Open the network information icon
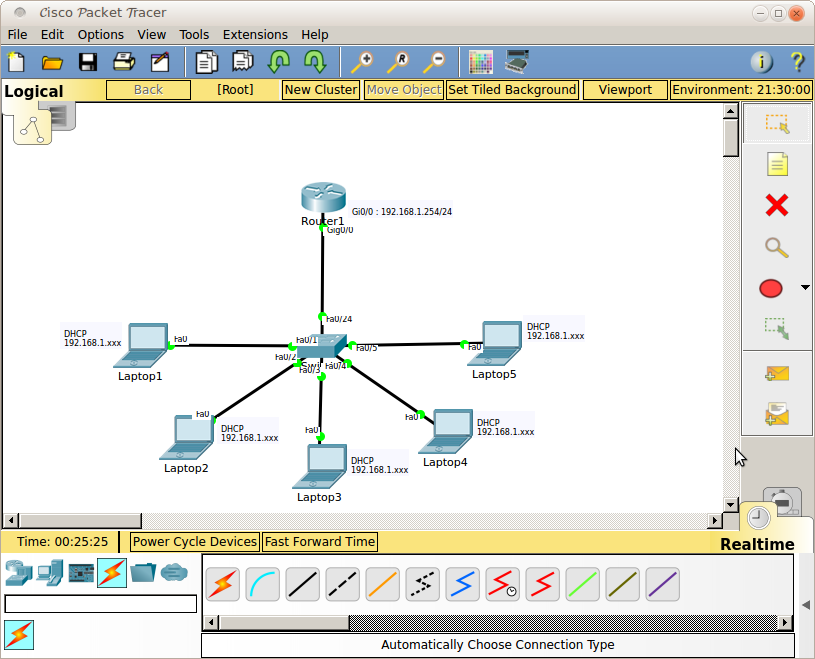This screenshot has width=815, height=659. click(761, 62)
